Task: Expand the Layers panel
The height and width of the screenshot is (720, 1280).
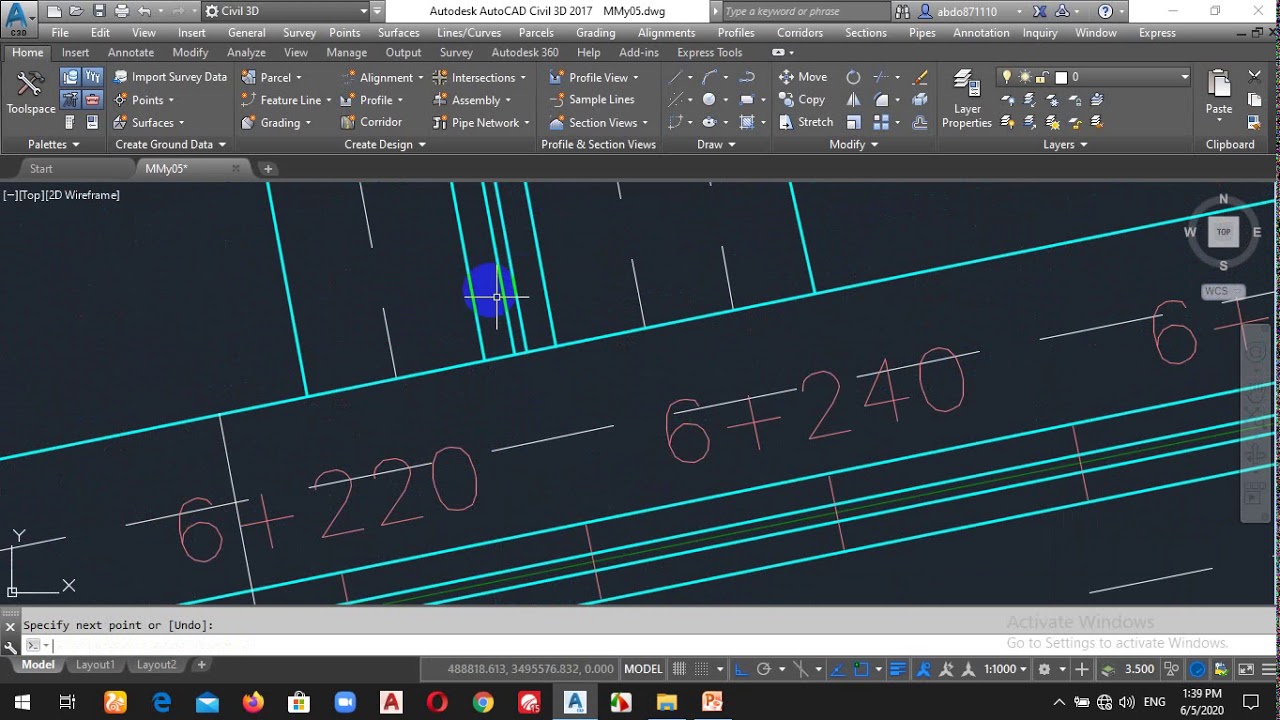Action: (1064, 145)
